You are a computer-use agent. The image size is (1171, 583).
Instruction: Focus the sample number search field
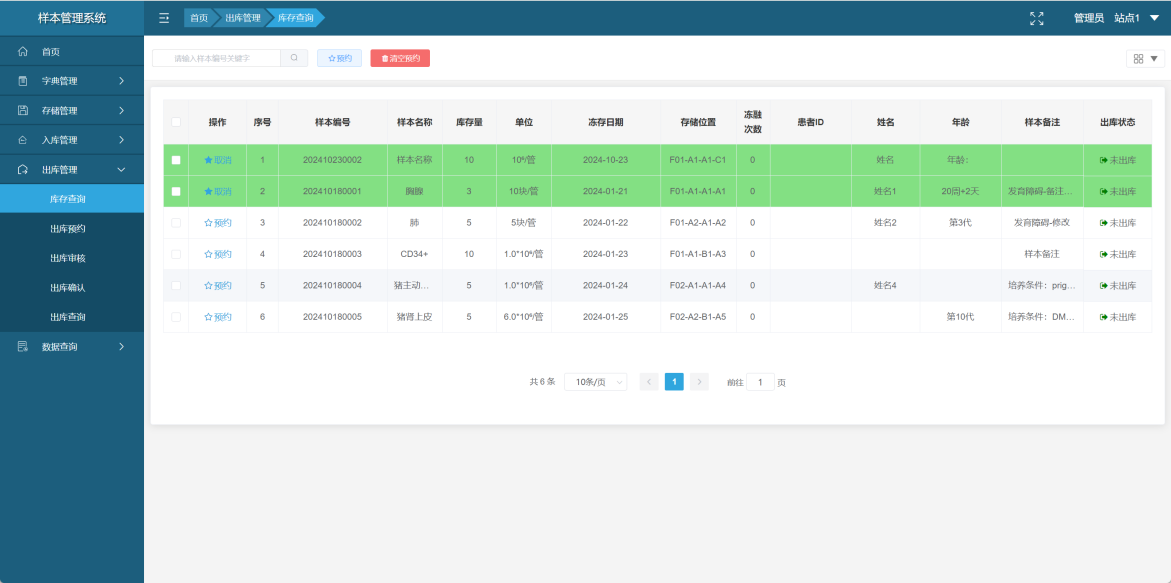[216, 58]
